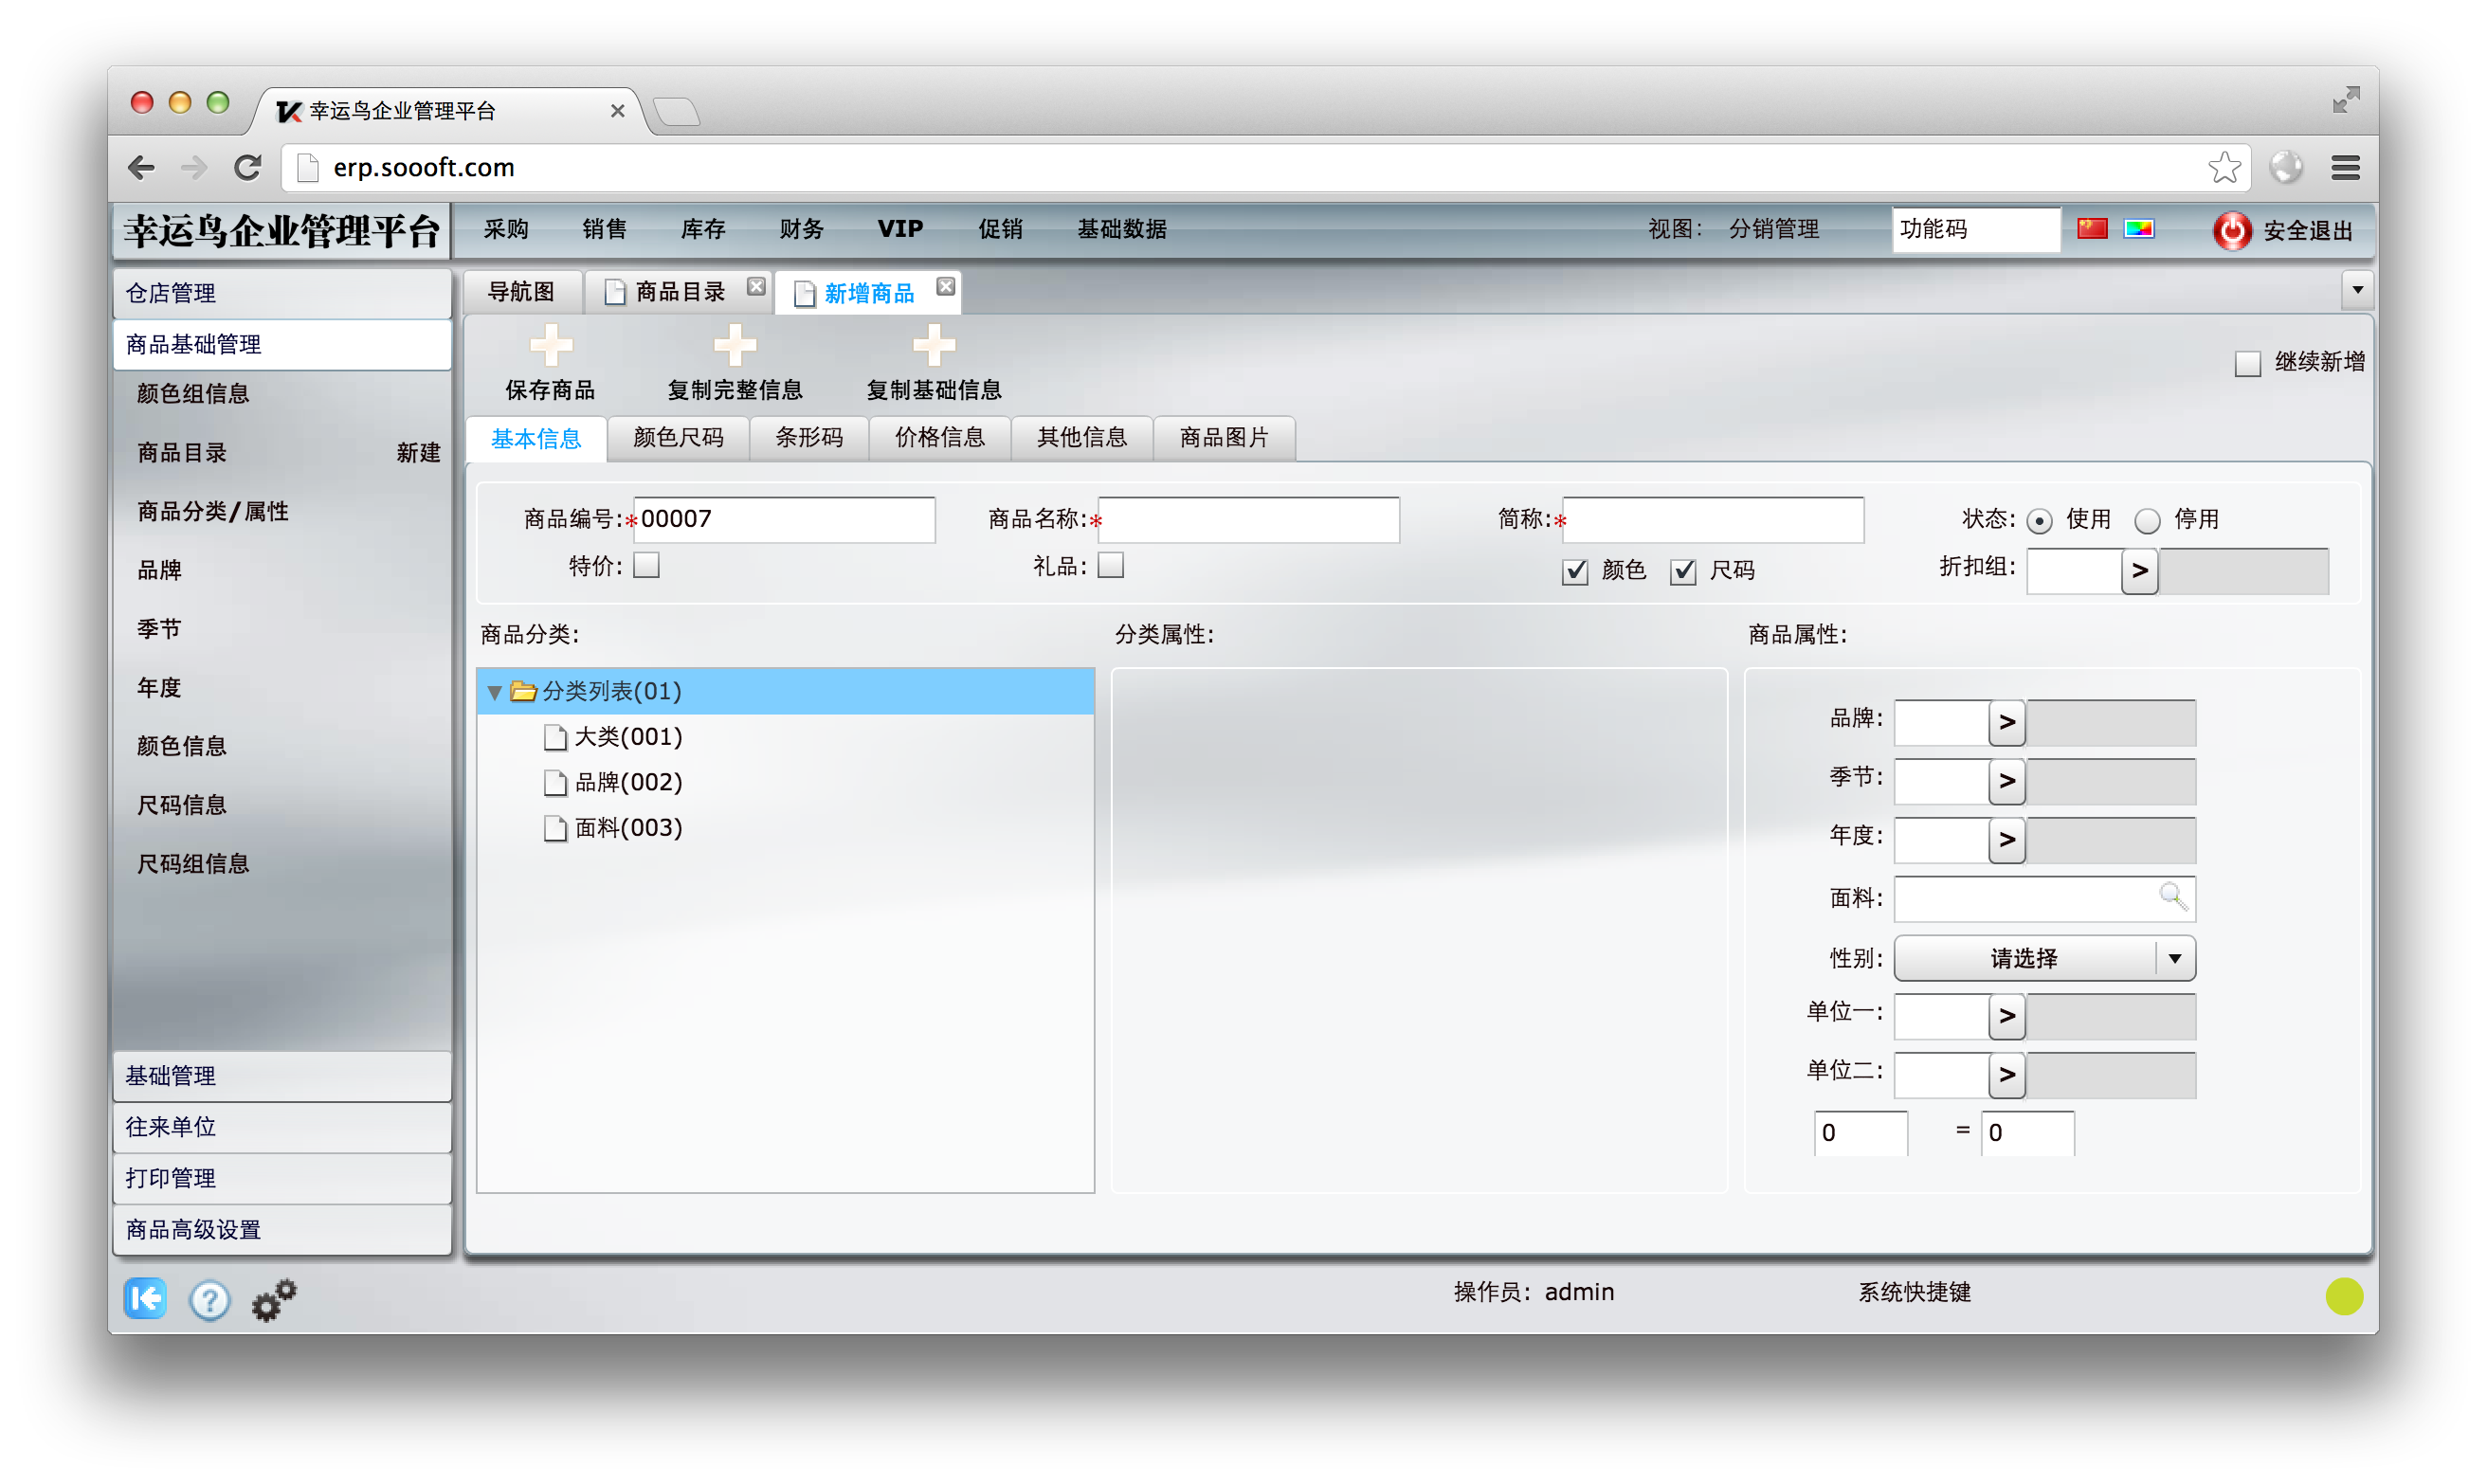Screen dimensions: 2487x1484
Task: Click the 复制基础信息 plus icon
Action: point(934,345)
